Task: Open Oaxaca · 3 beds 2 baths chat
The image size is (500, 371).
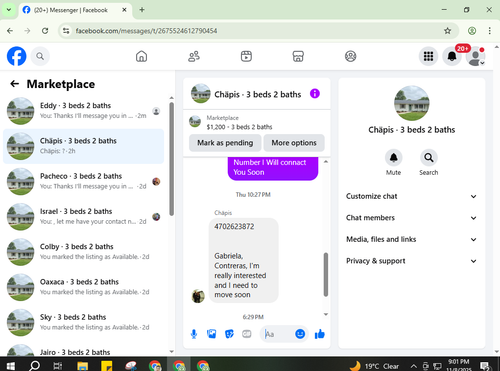Action: [83, 287]
